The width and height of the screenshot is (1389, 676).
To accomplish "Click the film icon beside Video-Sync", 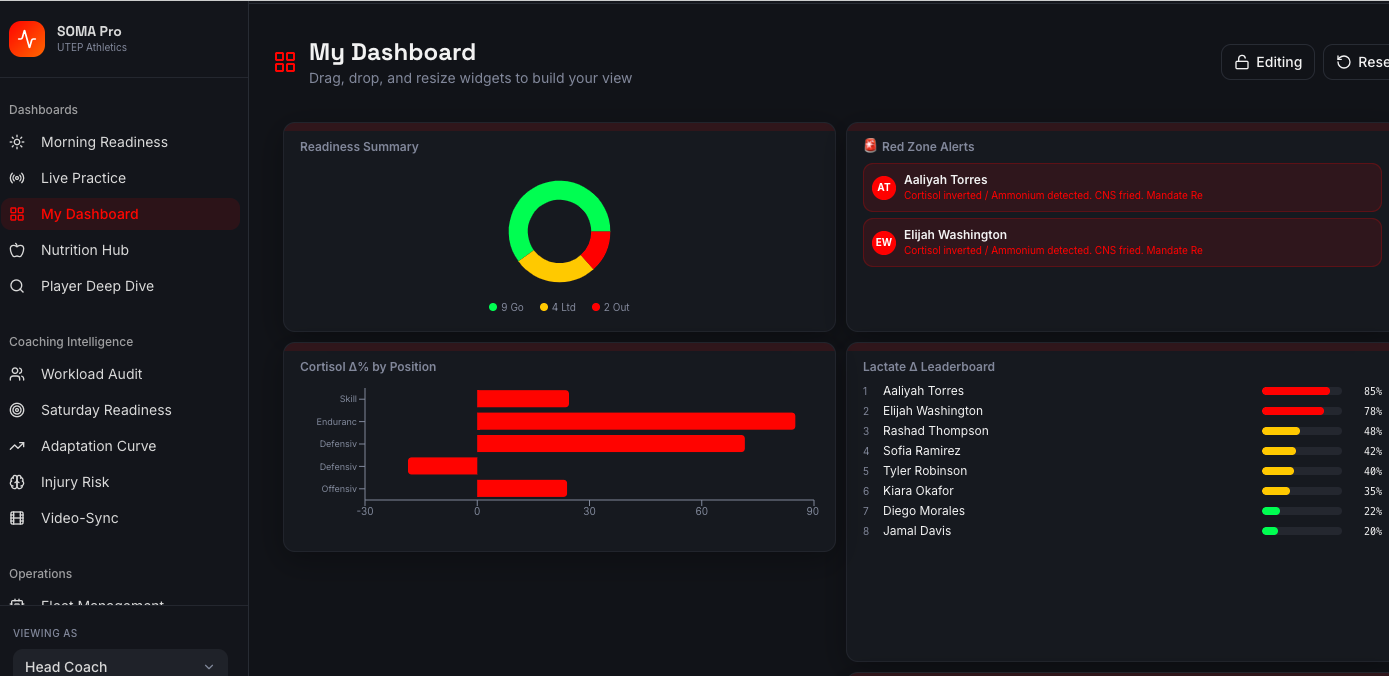I will 17,518.
